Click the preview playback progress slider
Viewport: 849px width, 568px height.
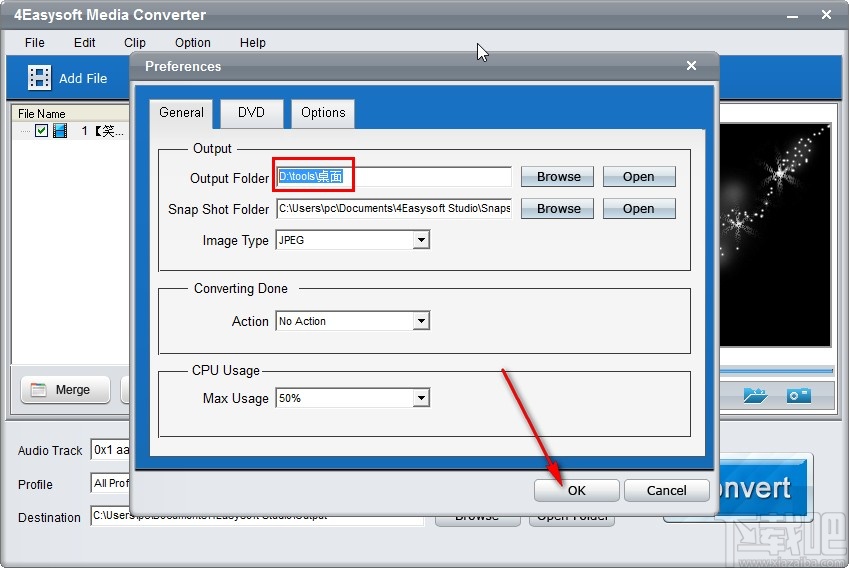776,371
